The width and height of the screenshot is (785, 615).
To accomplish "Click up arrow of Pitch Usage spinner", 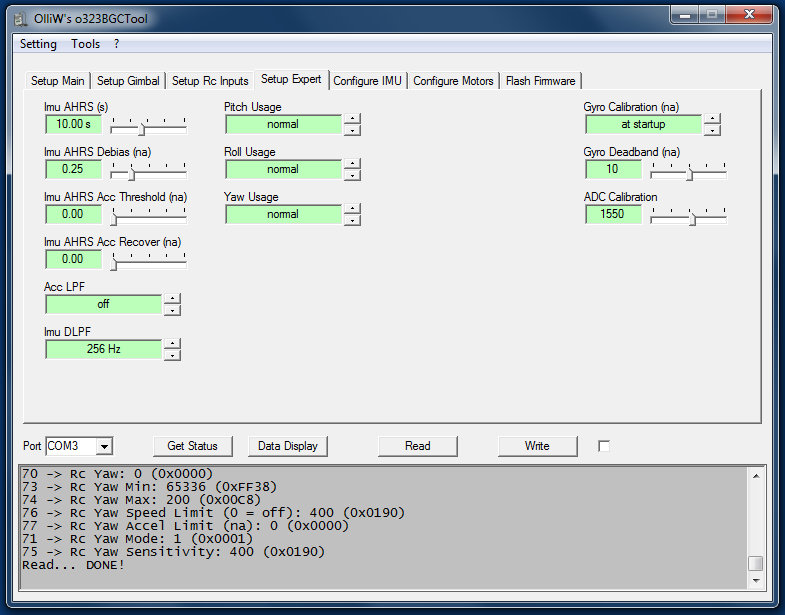I will (x=352, y=119).
